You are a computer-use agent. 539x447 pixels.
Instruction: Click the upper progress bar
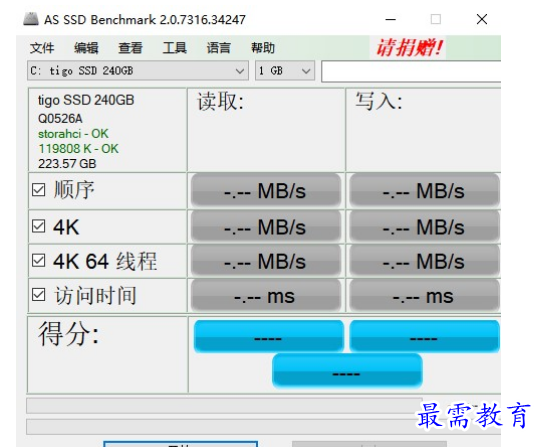pos(224,405)
